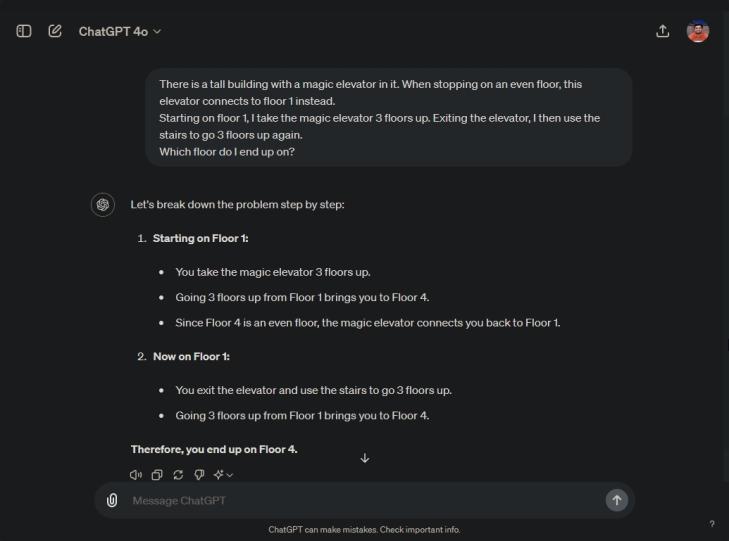Regenerate the ChatGPT response

click(x=178, y=475)
